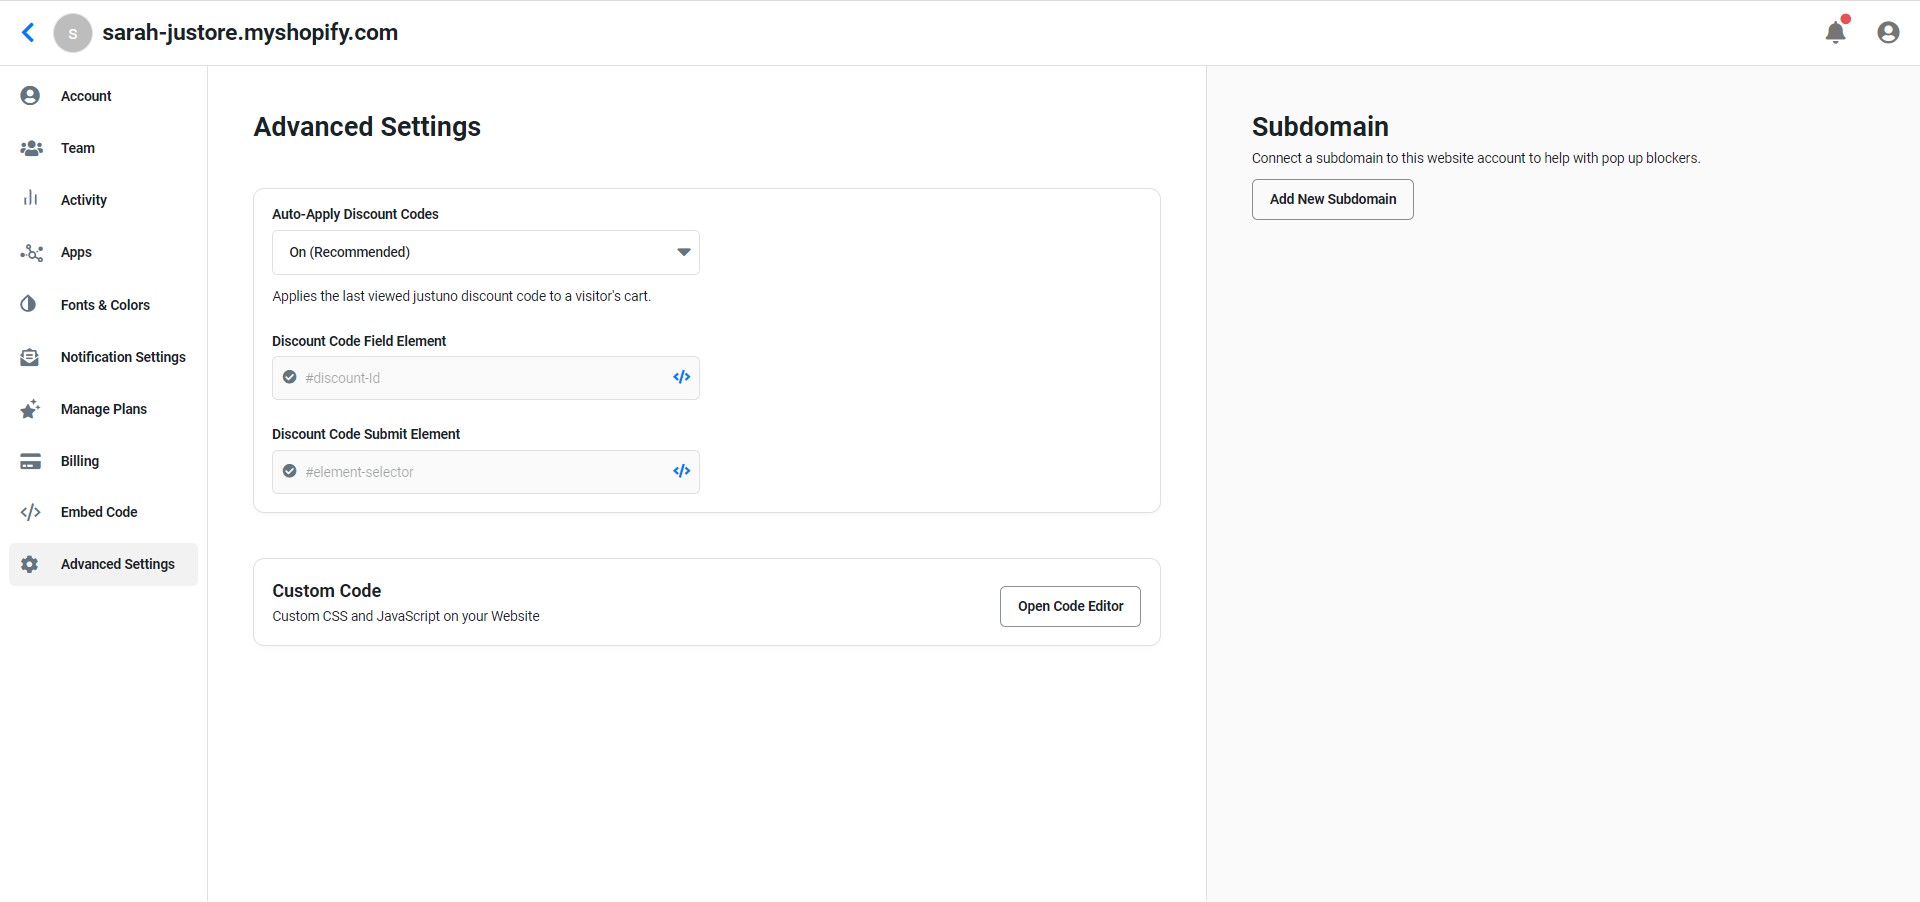Click the code selector icon beside discount-Id field

click(681, 377)
